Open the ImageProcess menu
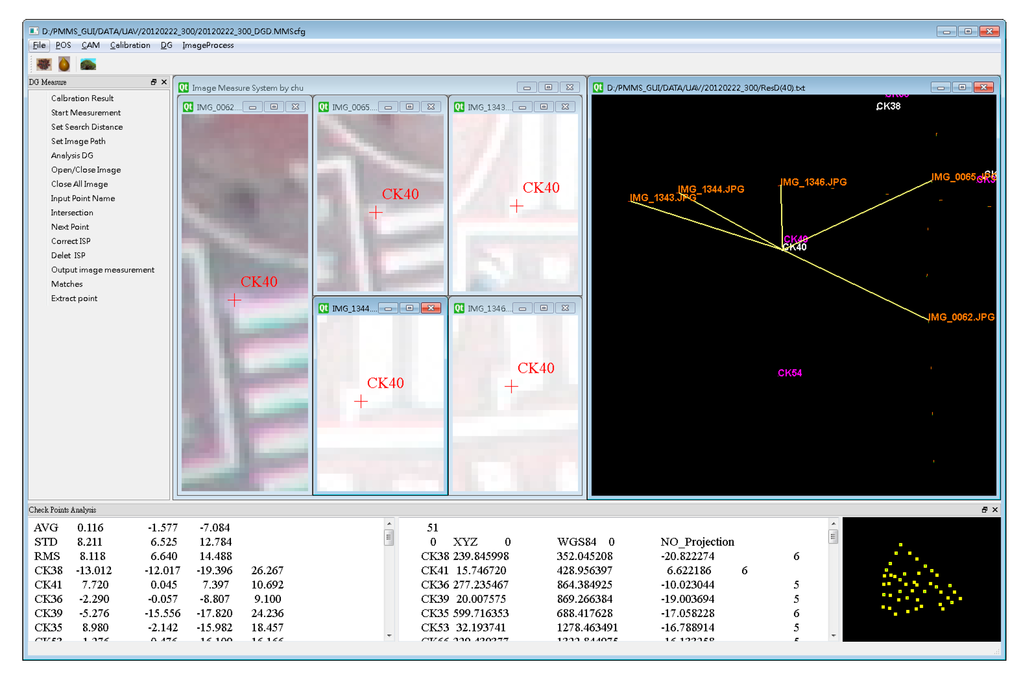 [208, 45]
